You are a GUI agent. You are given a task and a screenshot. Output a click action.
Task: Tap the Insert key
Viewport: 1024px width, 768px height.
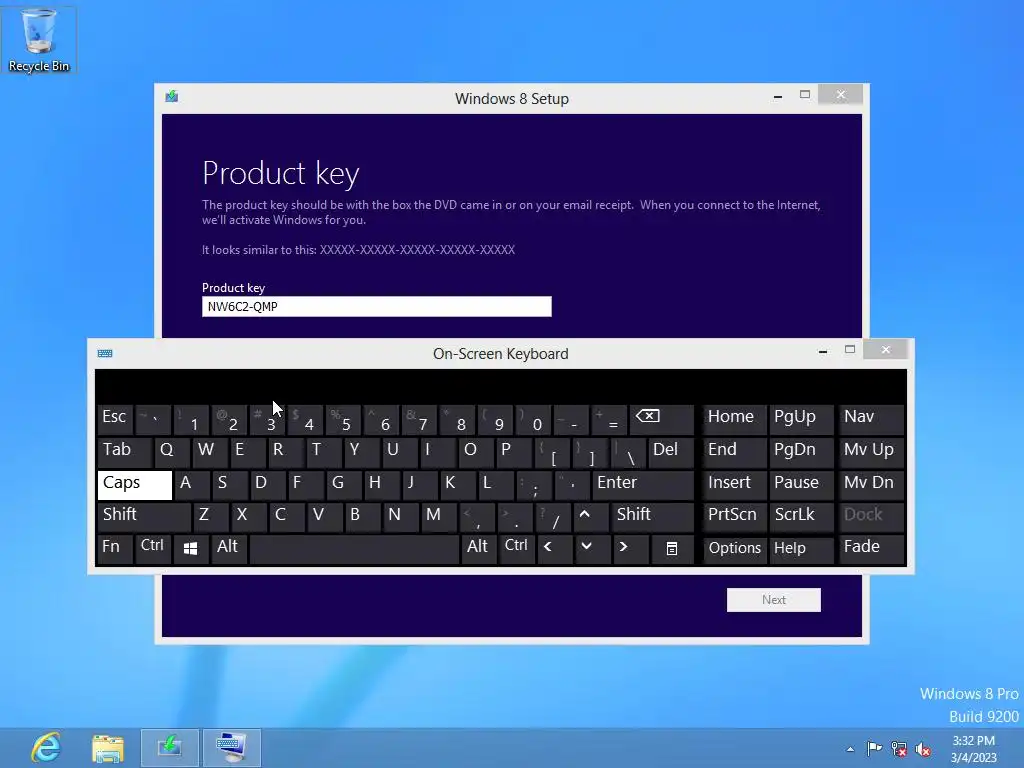coord(734,485)
